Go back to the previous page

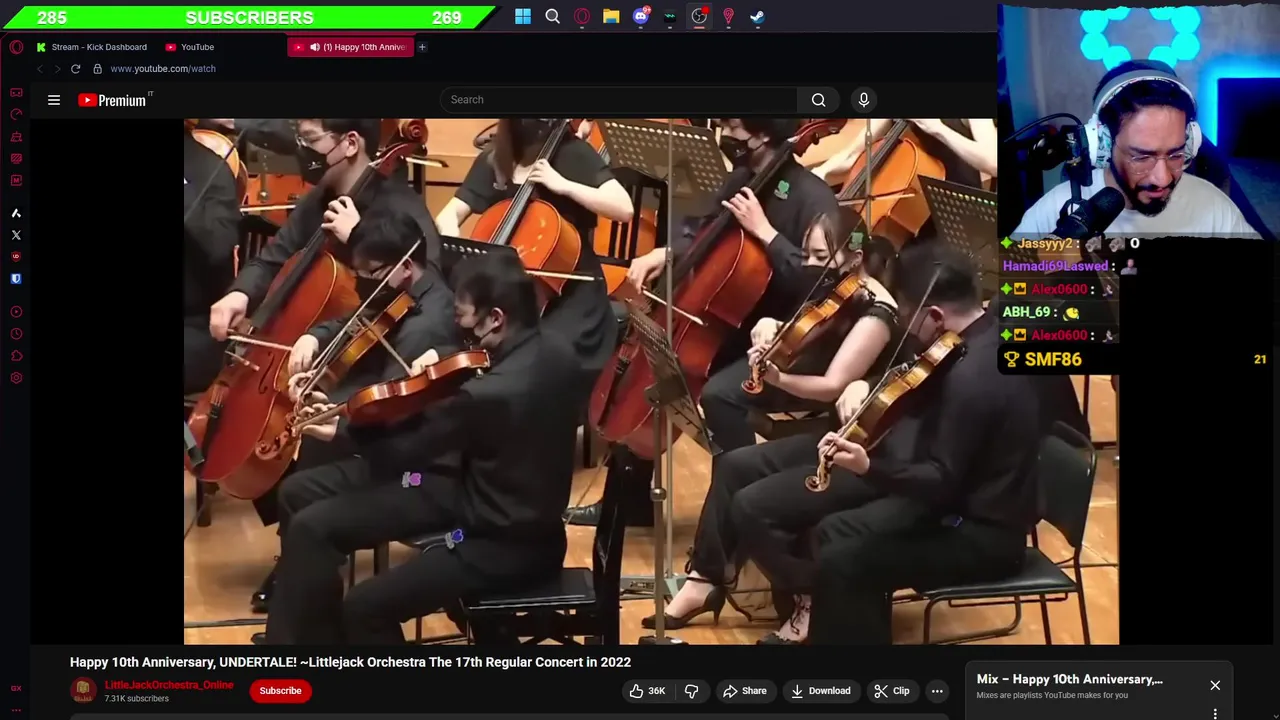[40, 69]
